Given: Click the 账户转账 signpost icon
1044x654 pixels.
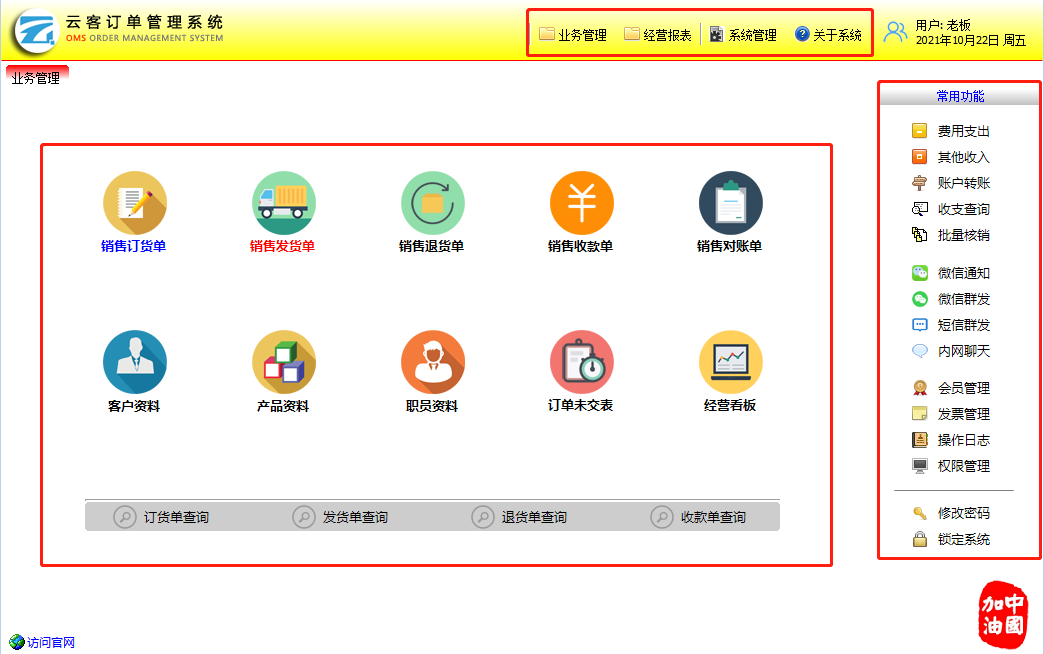Looking at the screenshot, I should point(919,182).
